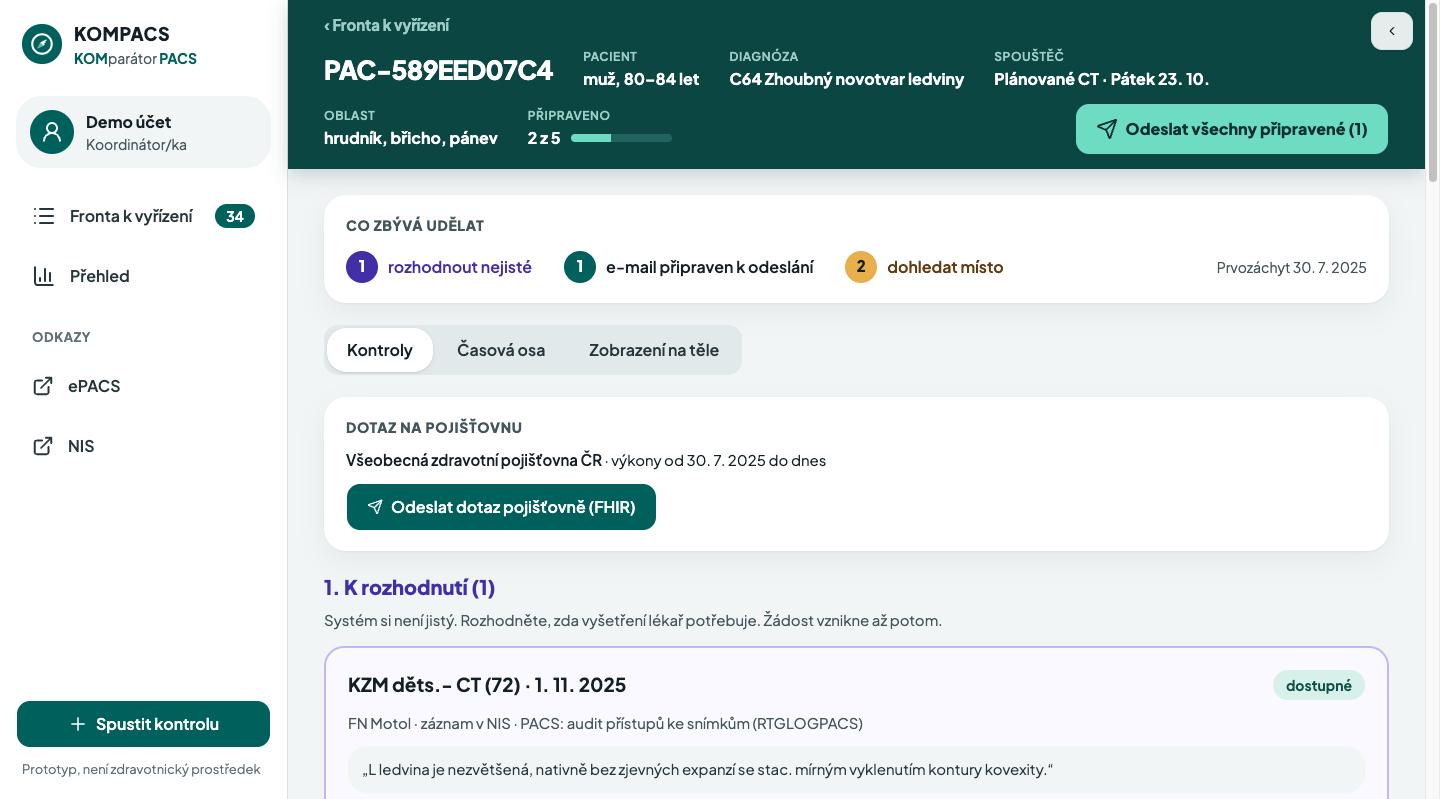Click the Demo účet user avatar icon

coord(52,132)
